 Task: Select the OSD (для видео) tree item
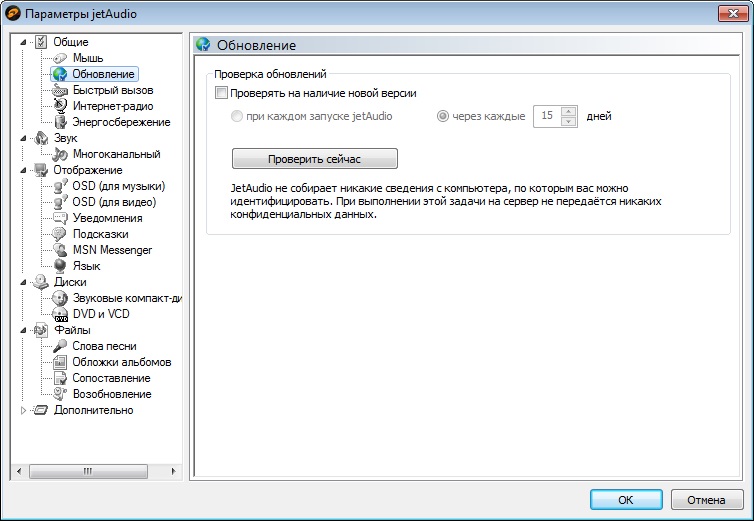point(114,202)
